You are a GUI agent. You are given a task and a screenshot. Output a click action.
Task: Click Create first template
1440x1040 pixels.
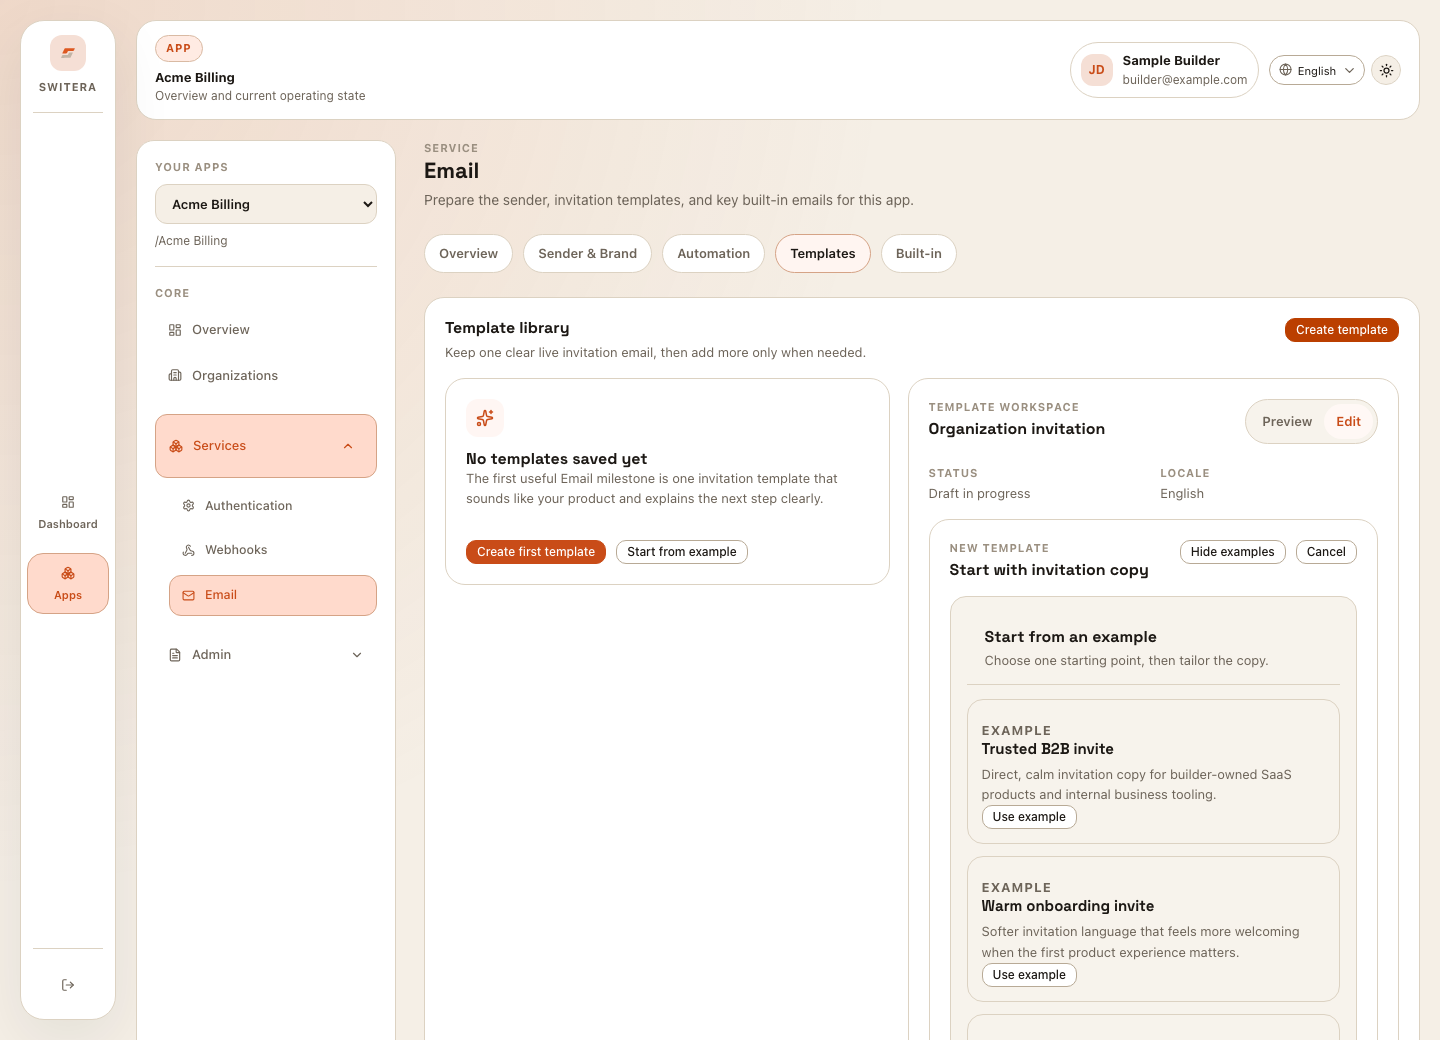(536, 552)
